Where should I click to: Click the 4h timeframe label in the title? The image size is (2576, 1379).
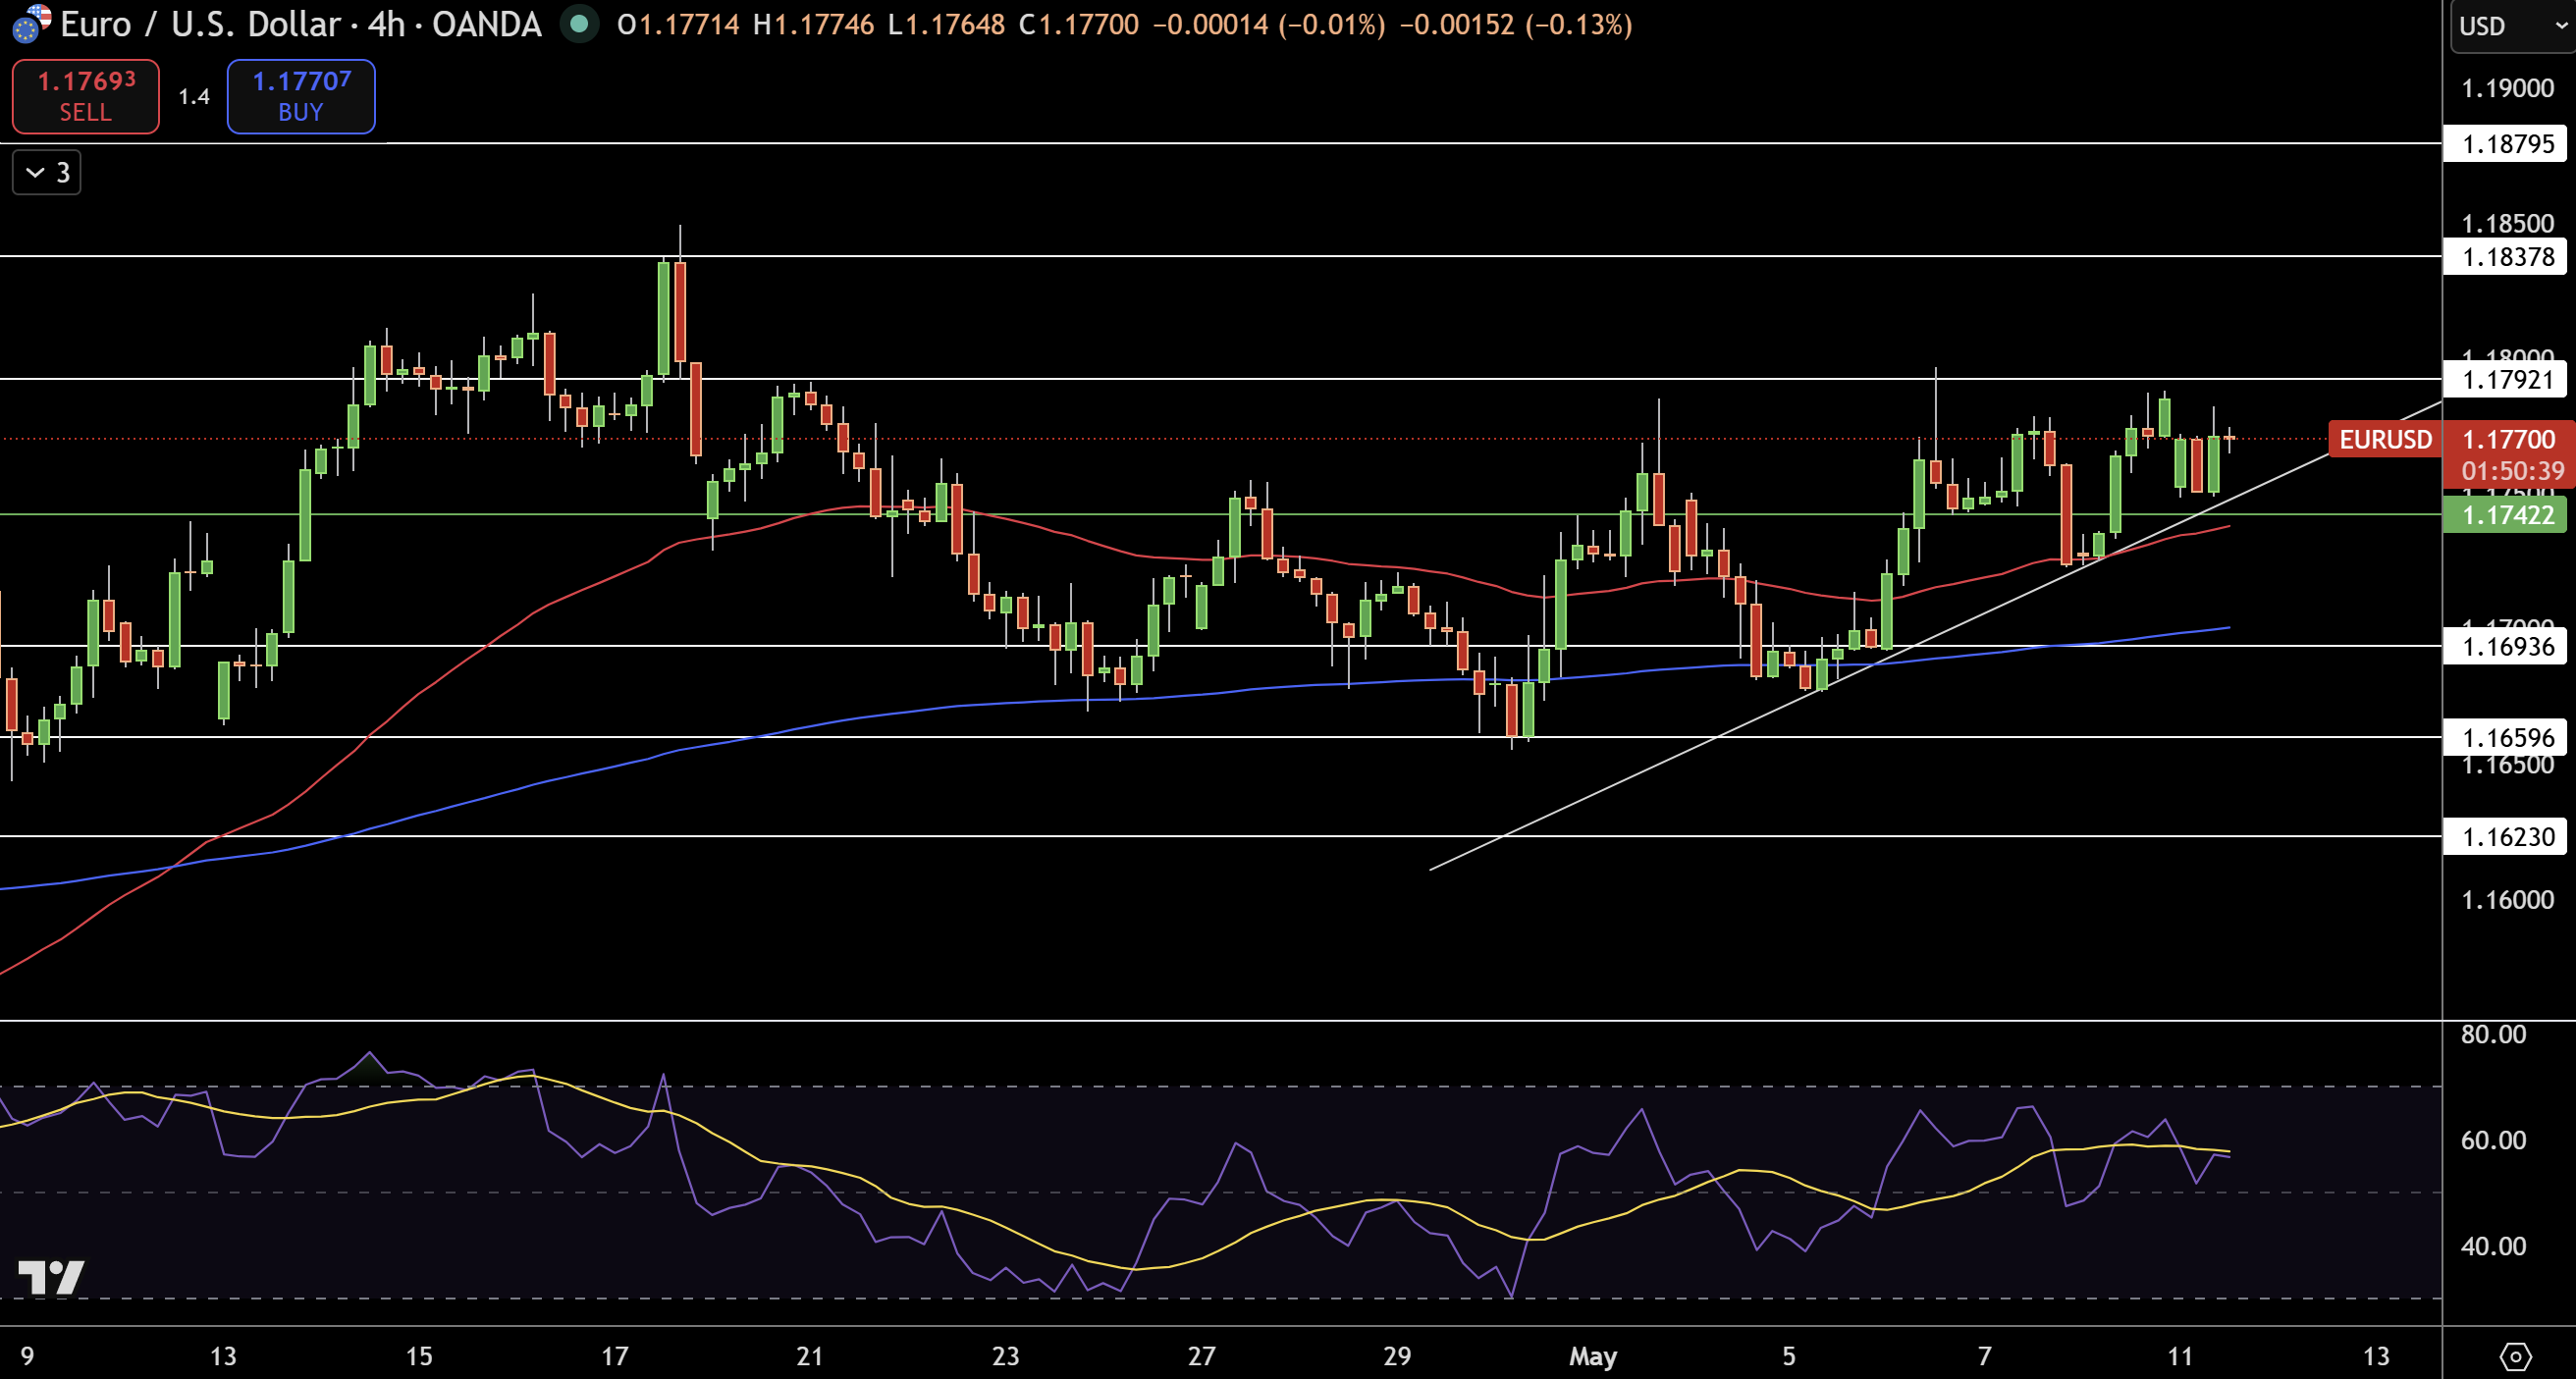click(386, 24)
